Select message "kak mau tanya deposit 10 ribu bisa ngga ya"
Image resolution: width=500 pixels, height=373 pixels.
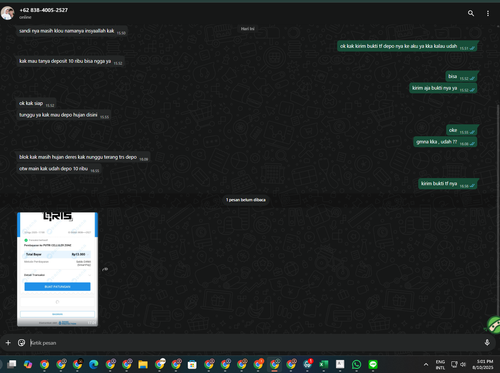coord(70,61)
